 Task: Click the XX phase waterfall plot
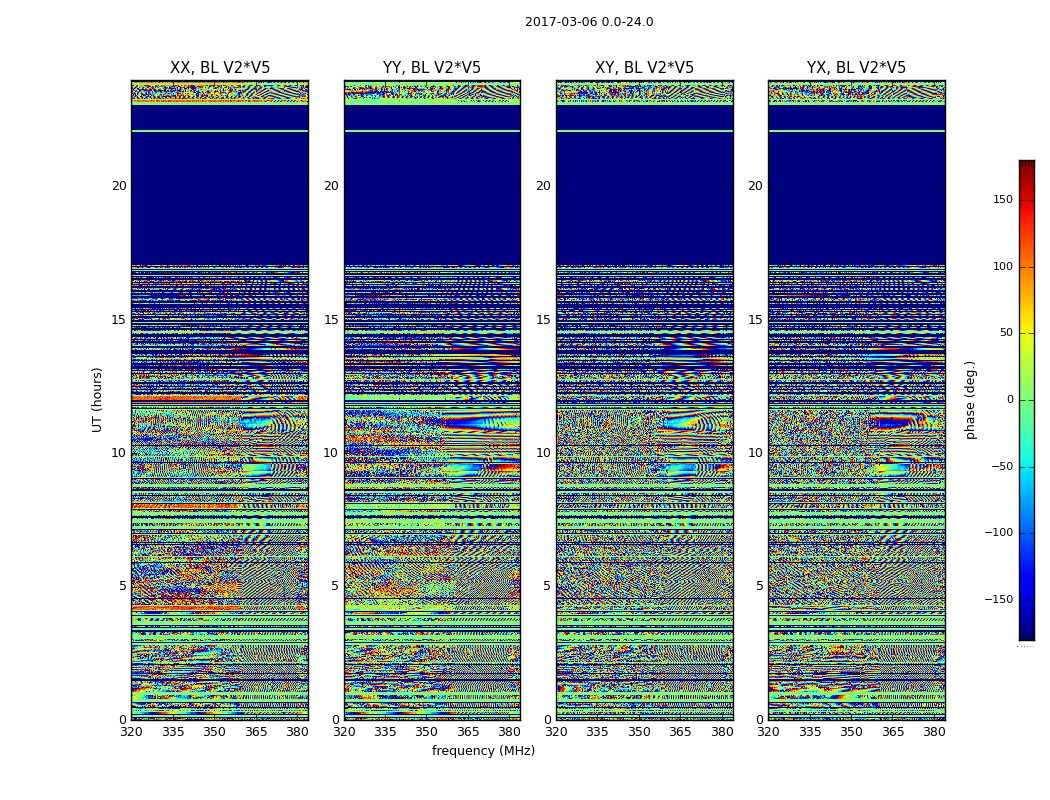click(x=220, y=400)
